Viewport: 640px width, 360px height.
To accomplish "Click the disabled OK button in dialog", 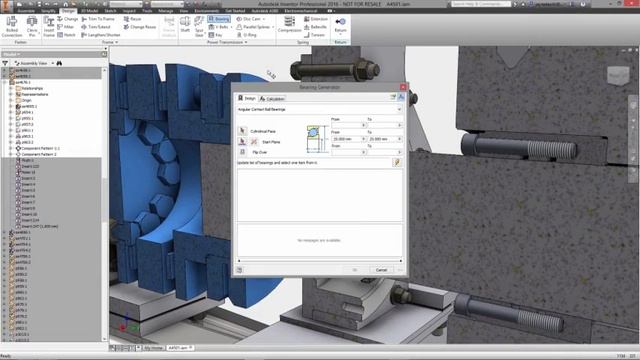I will pyautogui.click(x=355, y=270).
